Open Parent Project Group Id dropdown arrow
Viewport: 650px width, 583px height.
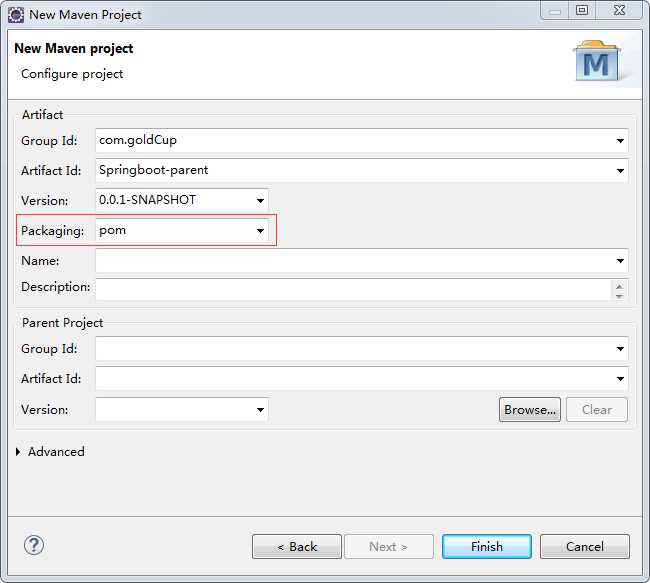[x=620, y=349]
